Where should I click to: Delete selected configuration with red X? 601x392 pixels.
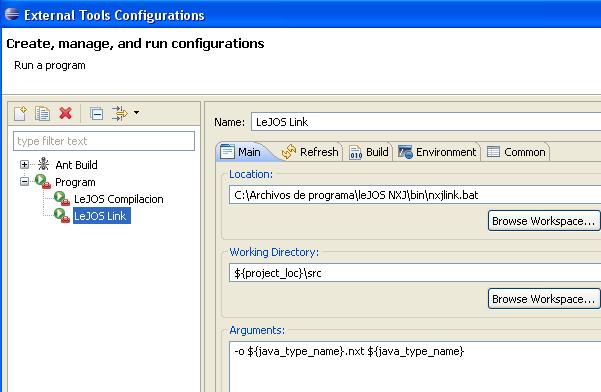tap(66, 113)
